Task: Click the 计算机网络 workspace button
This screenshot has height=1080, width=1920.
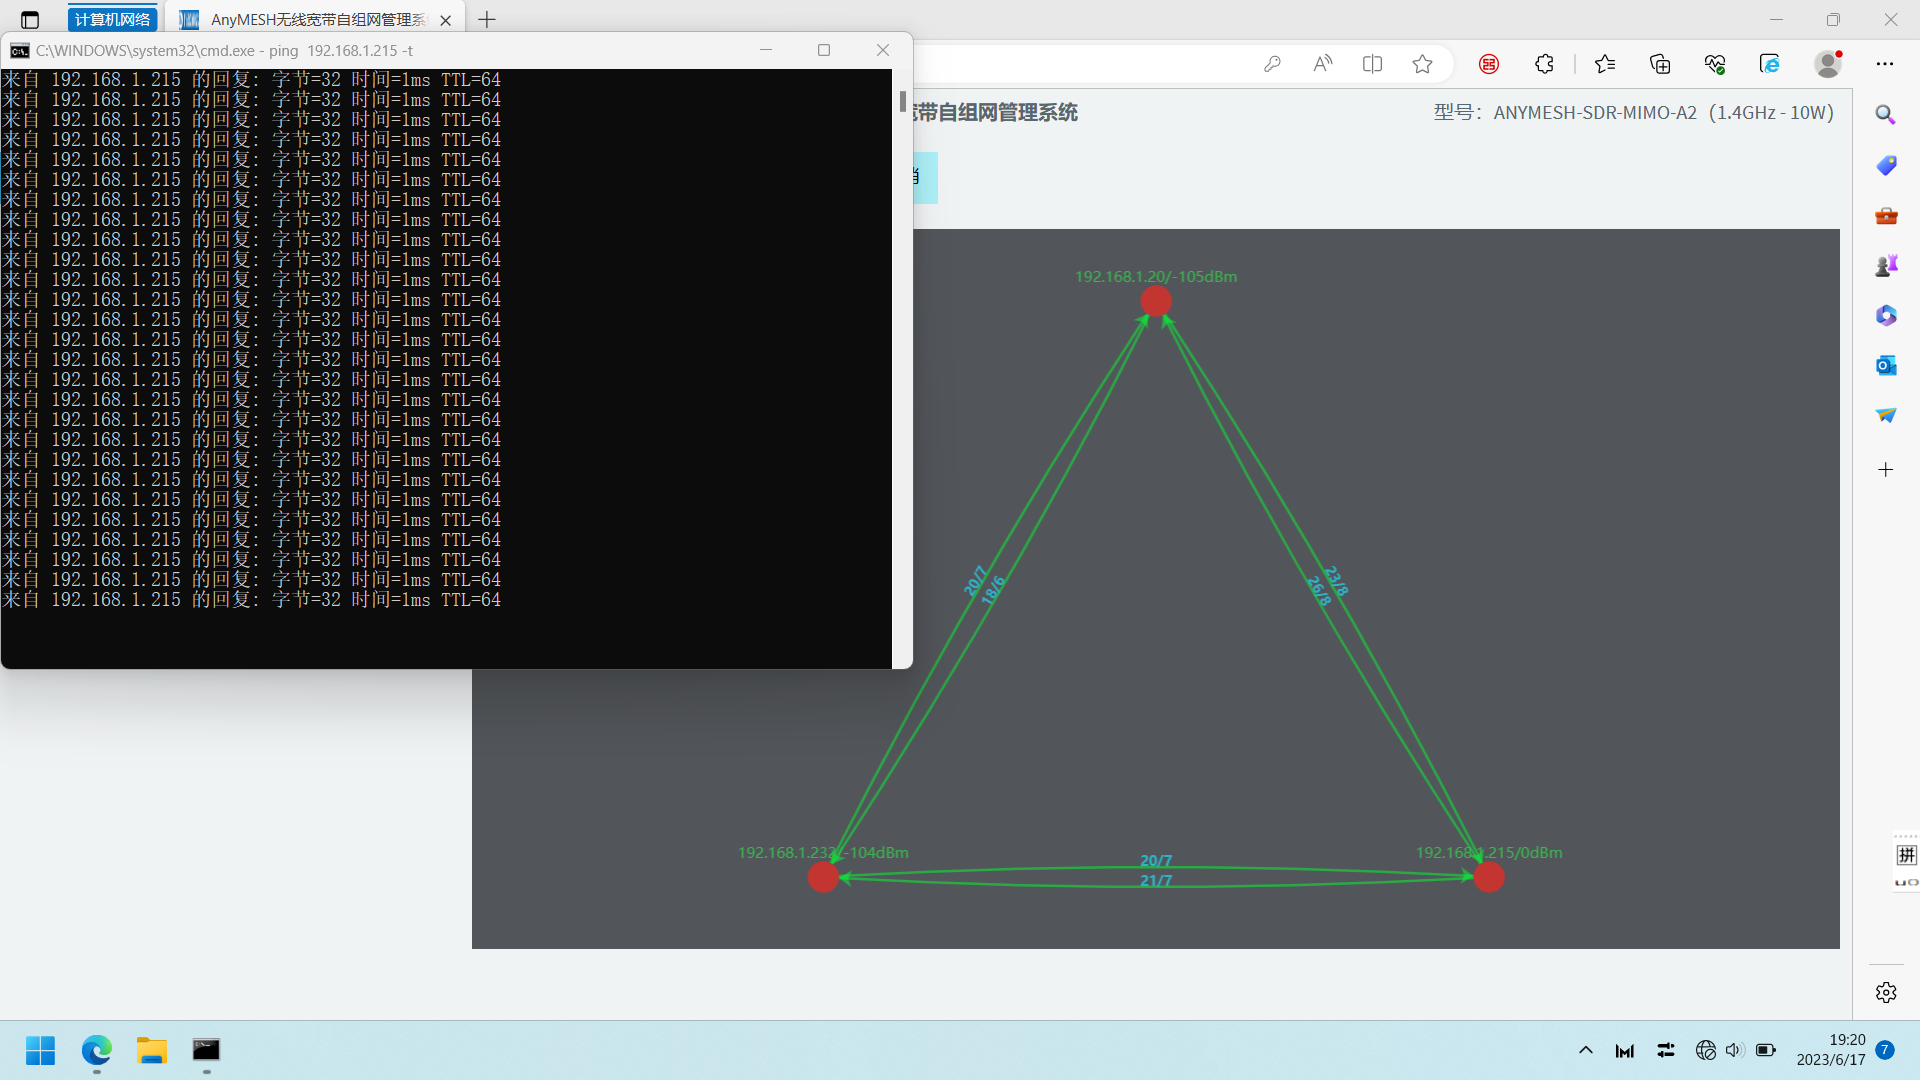Action: (112, 20)
